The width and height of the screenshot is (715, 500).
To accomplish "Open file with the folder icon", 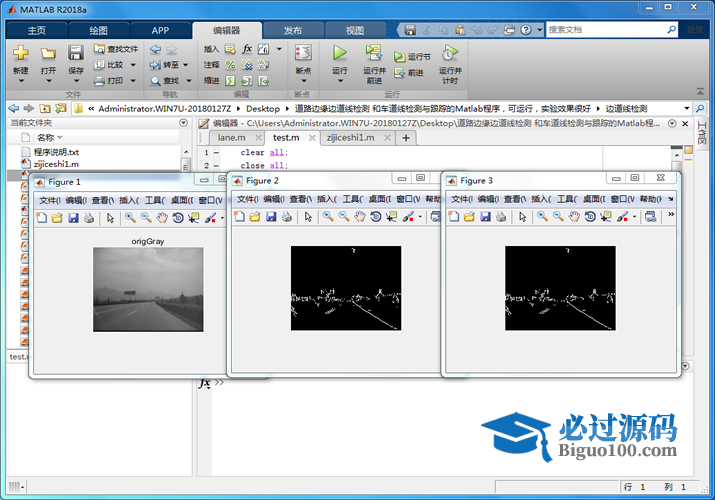I will (x=48, y=53).
